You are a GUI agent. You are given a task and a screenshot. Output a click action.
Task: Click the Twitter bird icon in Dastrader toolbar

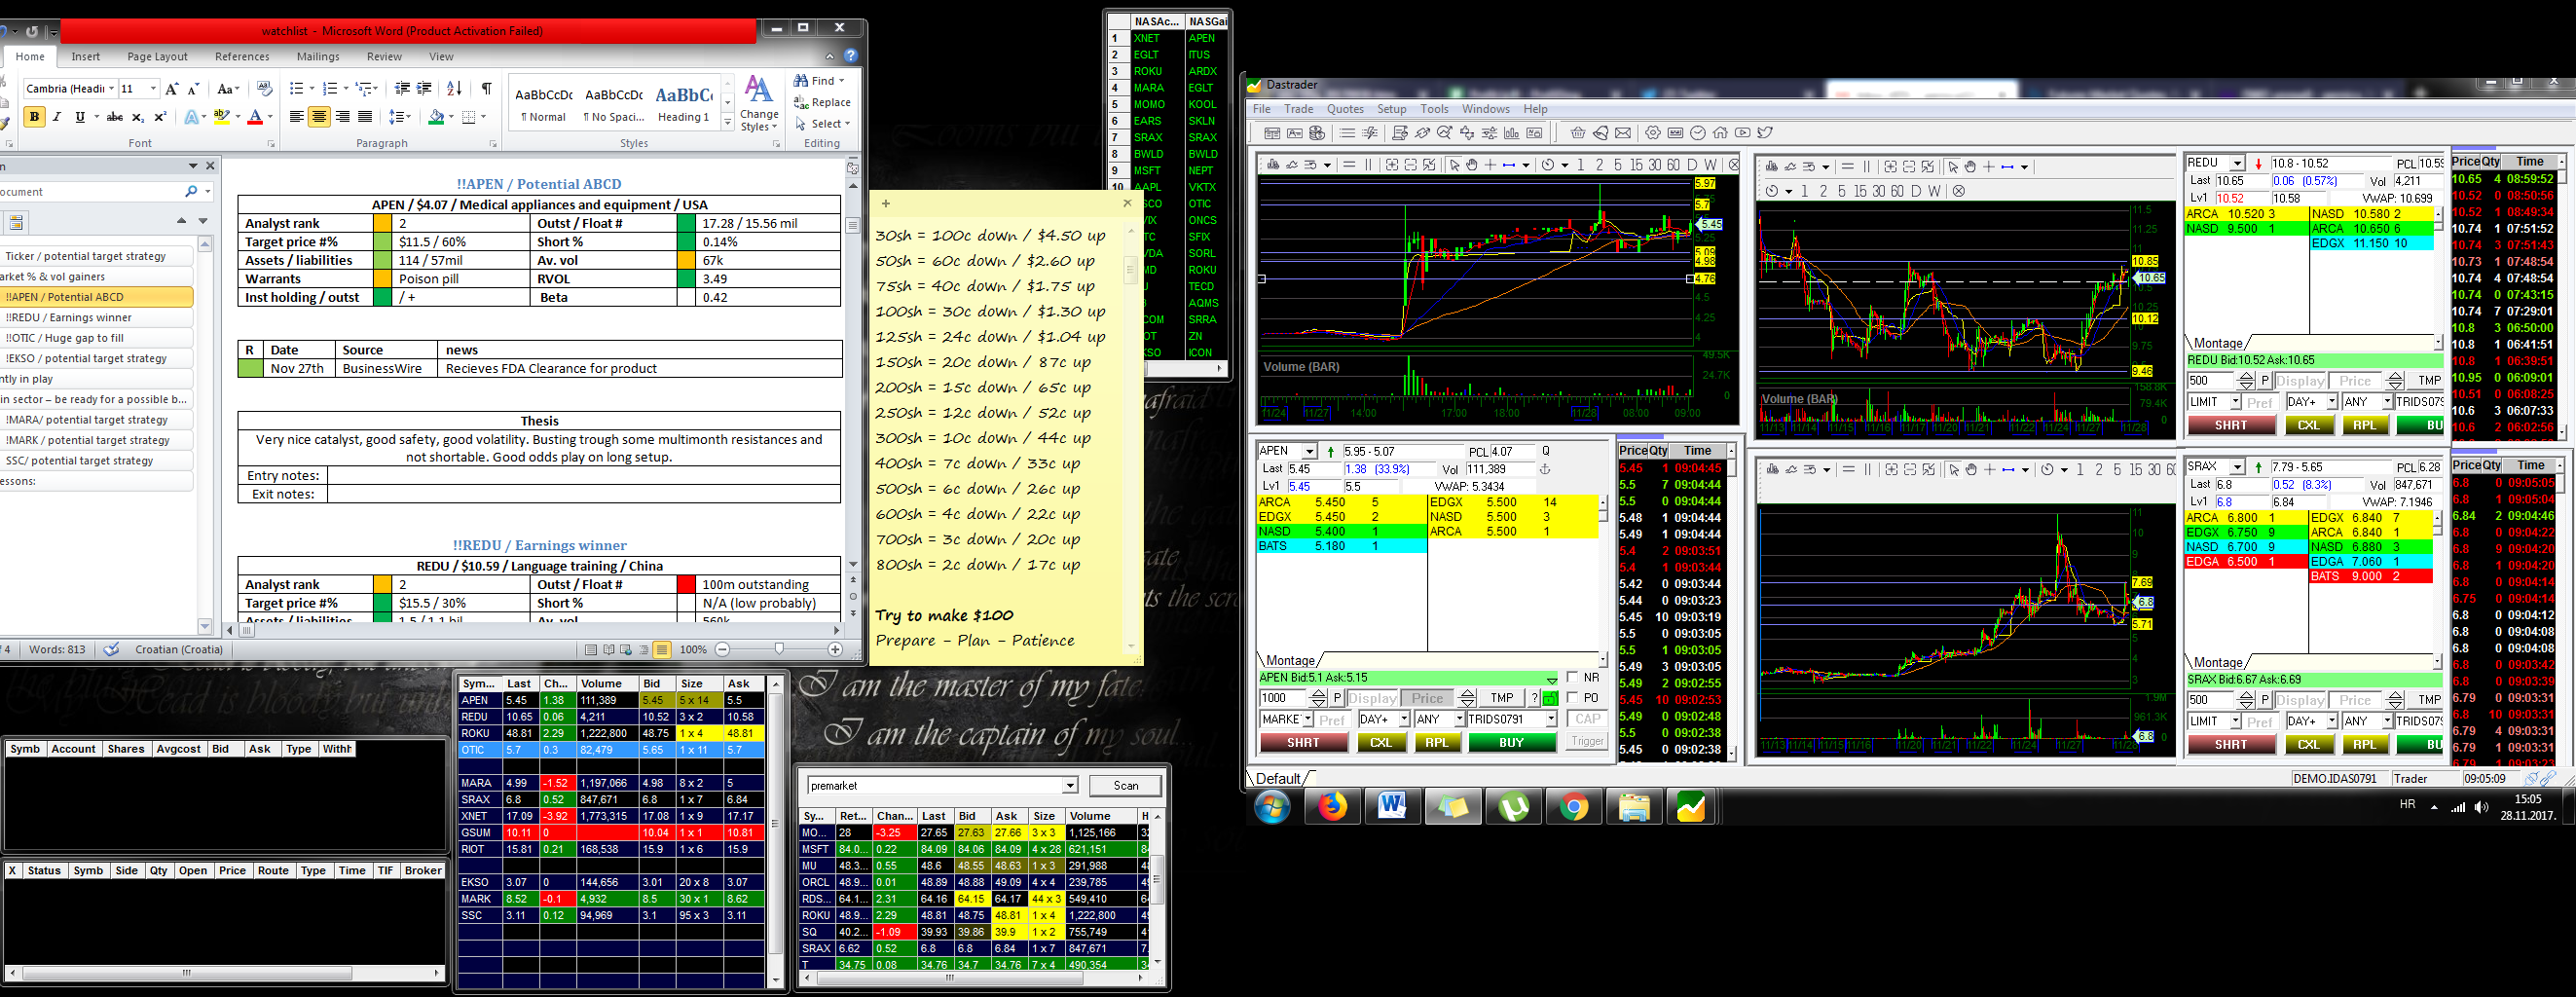click(x=1765, y=133)
